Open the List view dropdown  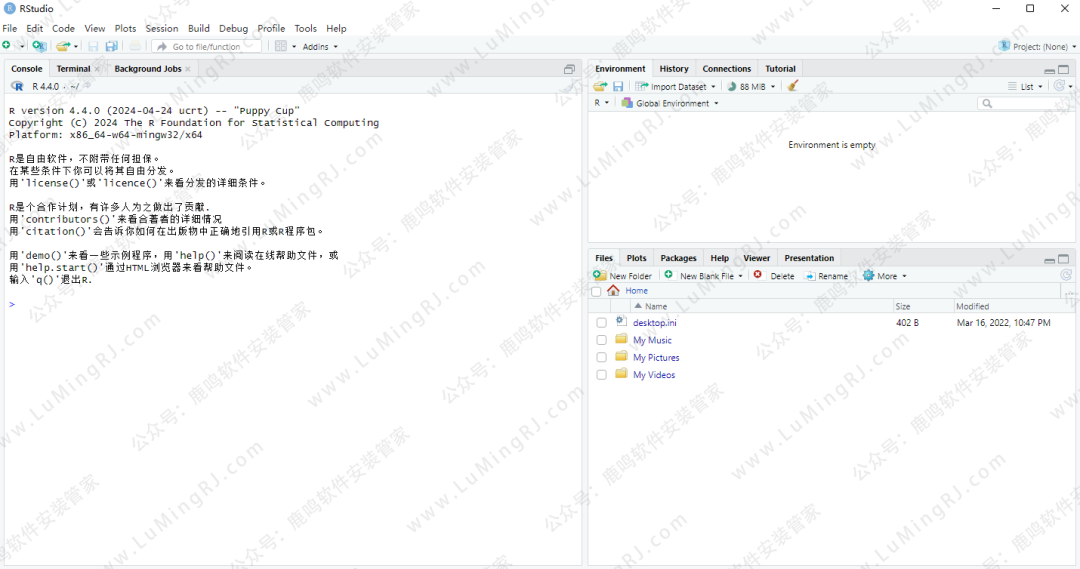(x=1025, y=87)
